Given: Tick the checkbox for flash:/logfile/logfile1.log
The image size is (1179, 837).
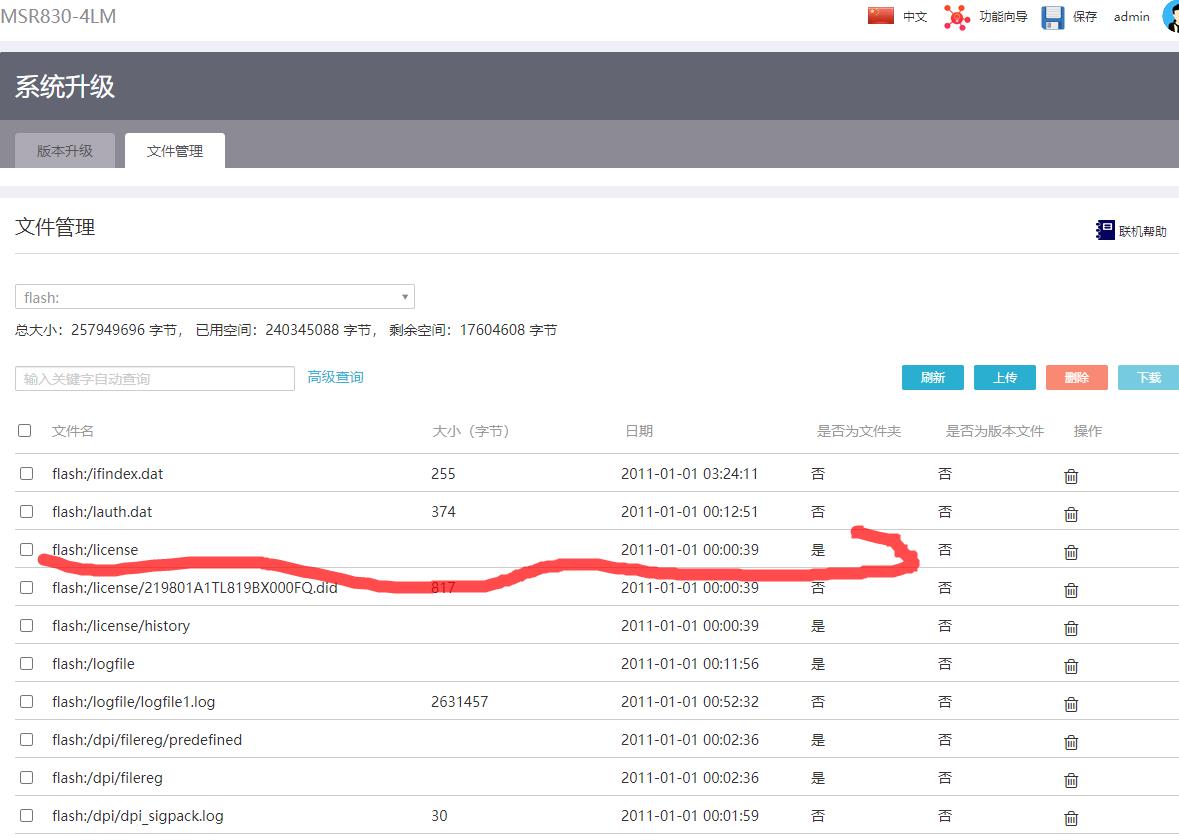Looking at the screenshot, I should point(26,701).
